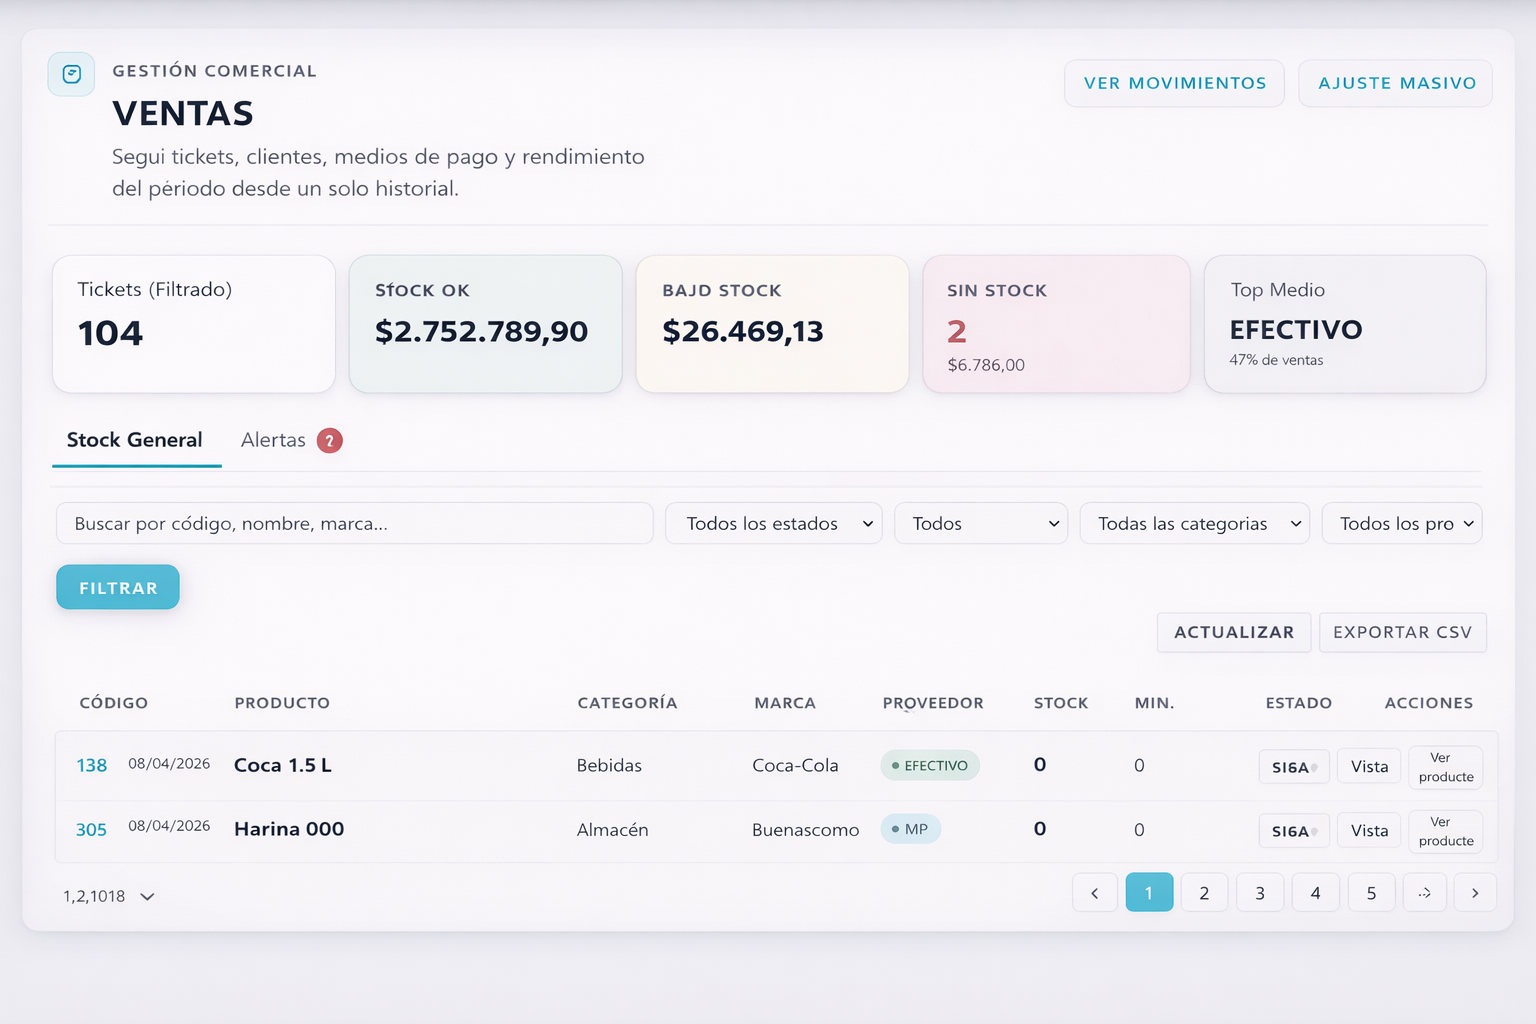Select the Harina 000 product name

289,829
